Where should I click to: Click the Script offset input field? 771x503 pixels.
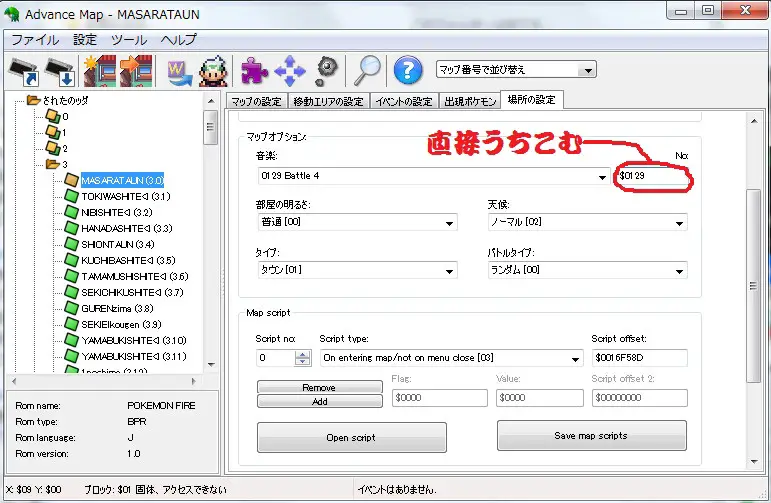639,357
